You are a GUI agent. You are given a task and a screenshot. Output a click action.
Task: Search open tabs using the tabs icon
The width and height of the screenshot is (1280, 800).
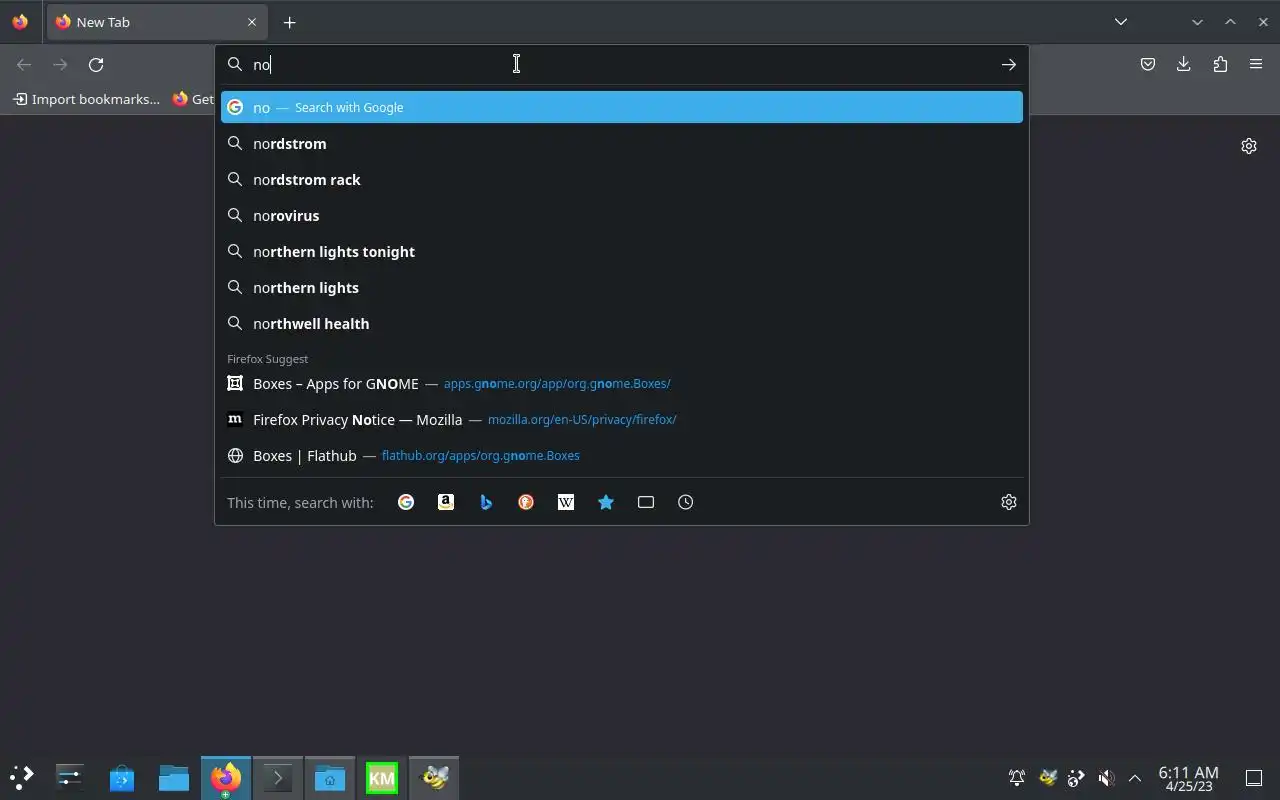point(646,502)
